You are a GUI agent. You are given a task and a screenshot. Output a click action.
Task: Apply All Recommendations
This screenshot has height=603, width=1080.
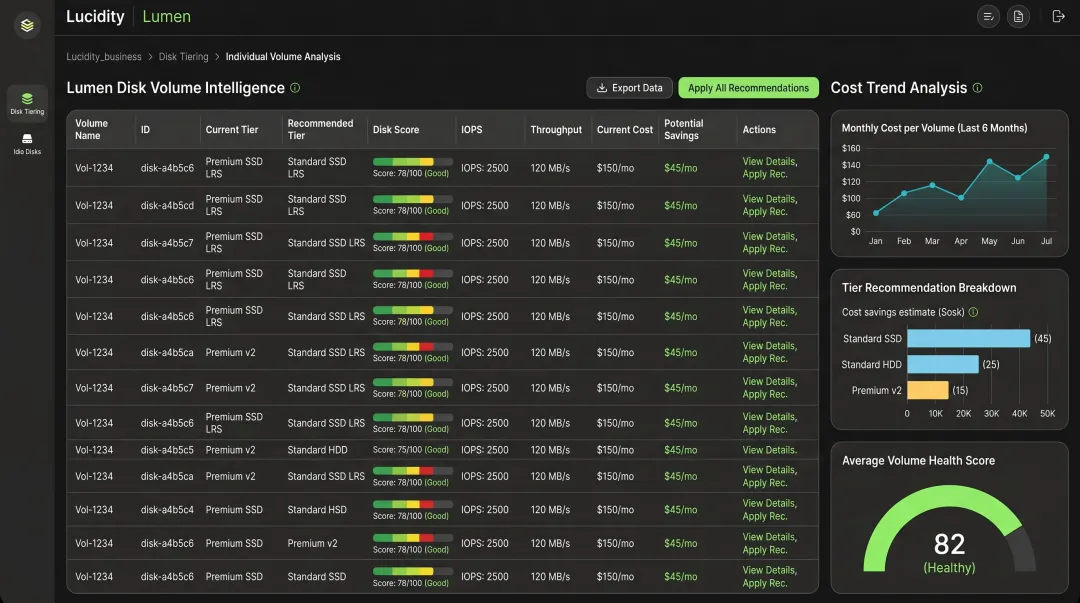tap(748, 88)
